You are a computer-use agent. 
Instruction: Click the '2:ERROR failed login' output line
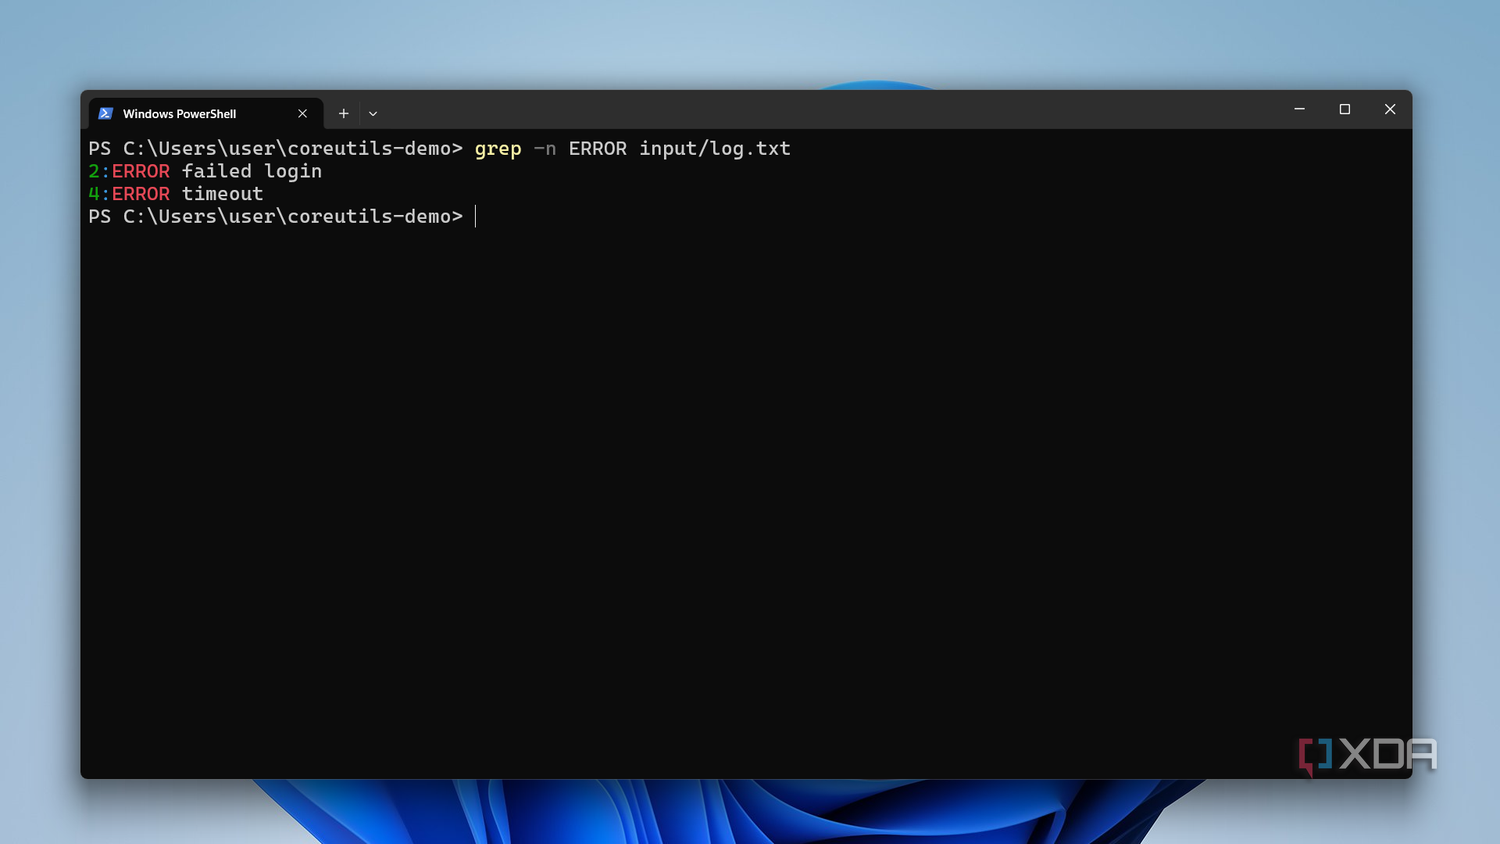point(205,171)
